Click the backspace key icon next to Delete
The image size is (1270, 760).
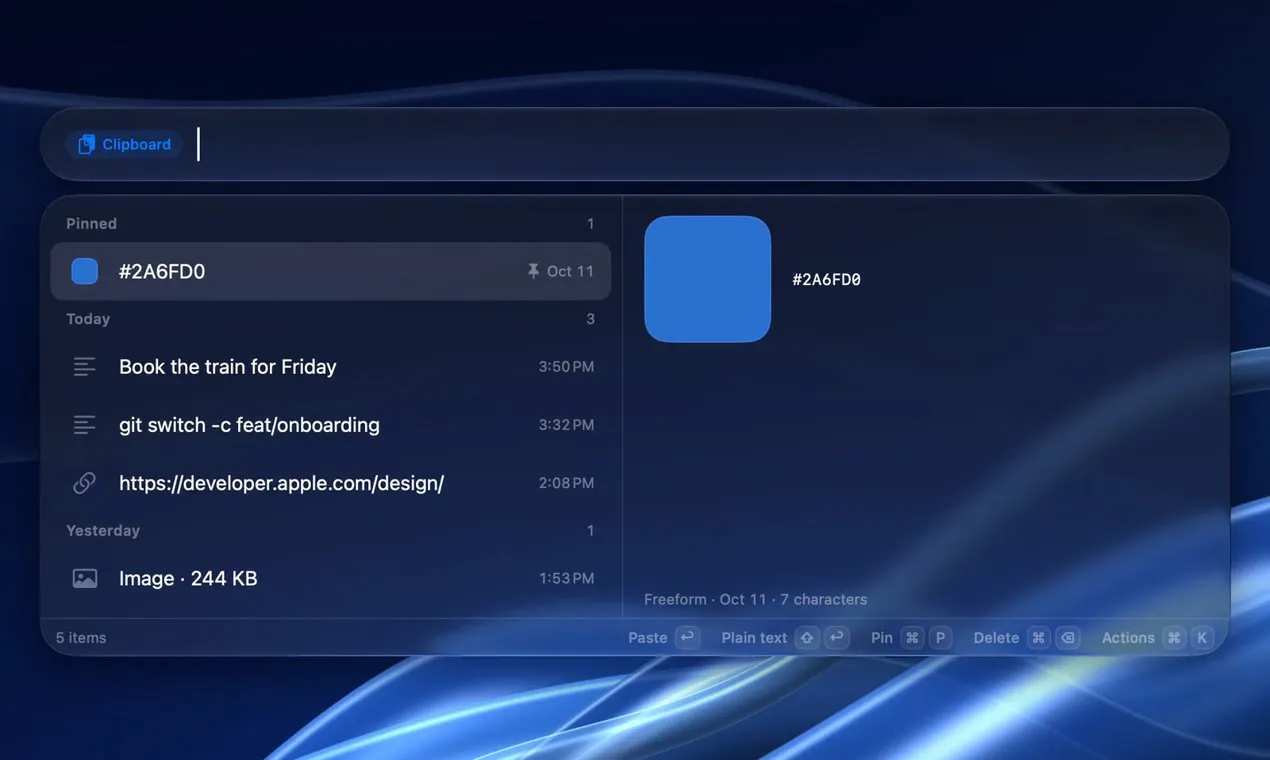(1068, 637)
